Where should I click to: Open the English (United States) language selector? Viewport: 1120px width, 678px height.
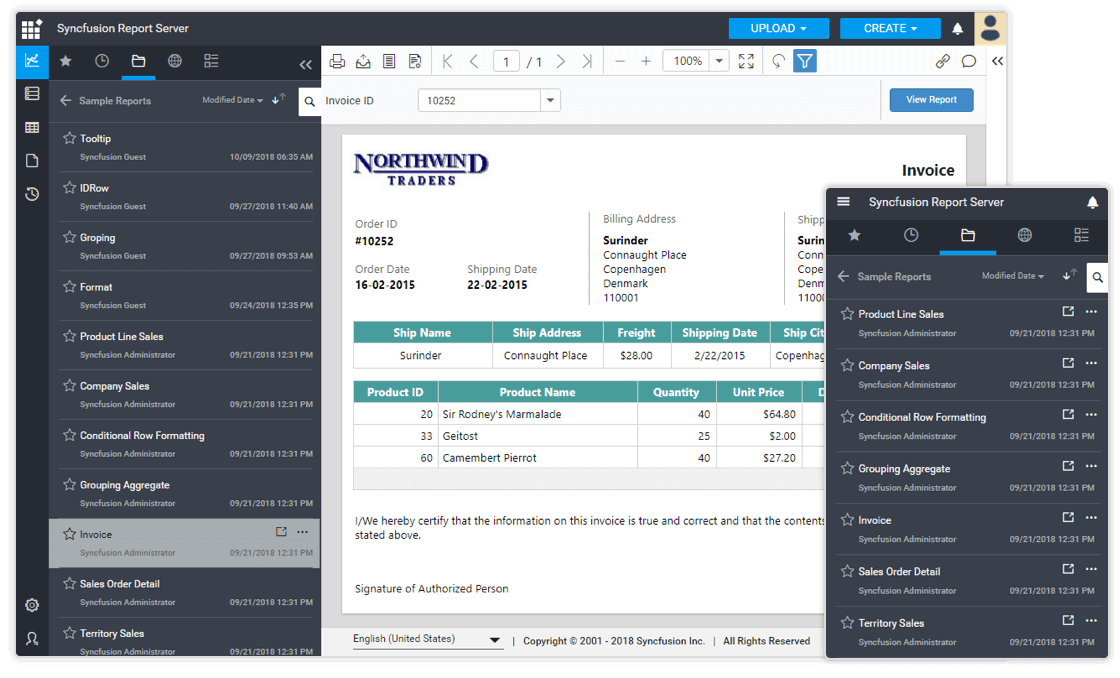[x=428, y=639]
